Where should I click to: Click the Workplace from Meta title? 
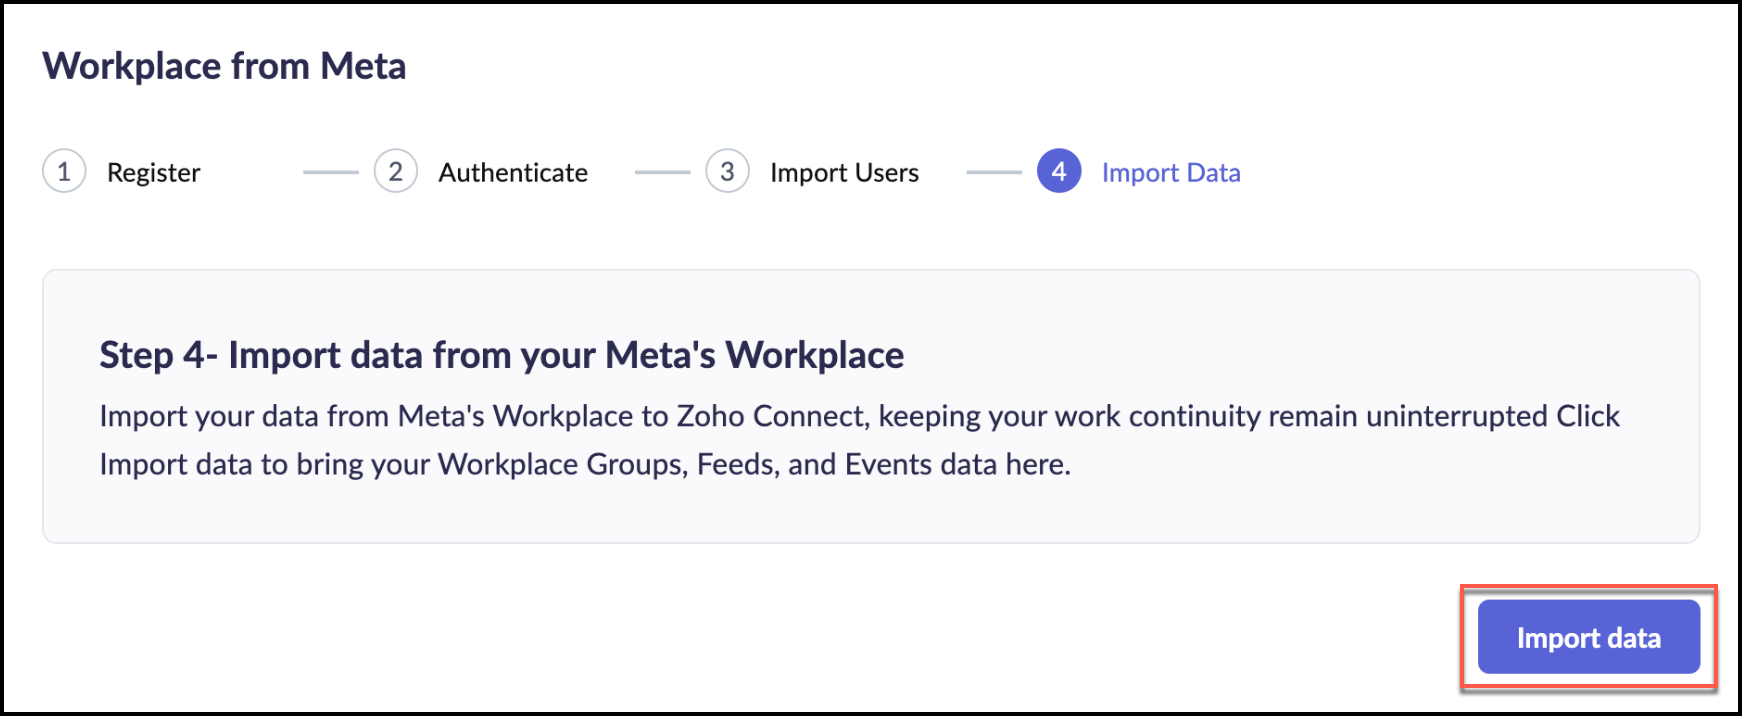(x=224, y=66)
